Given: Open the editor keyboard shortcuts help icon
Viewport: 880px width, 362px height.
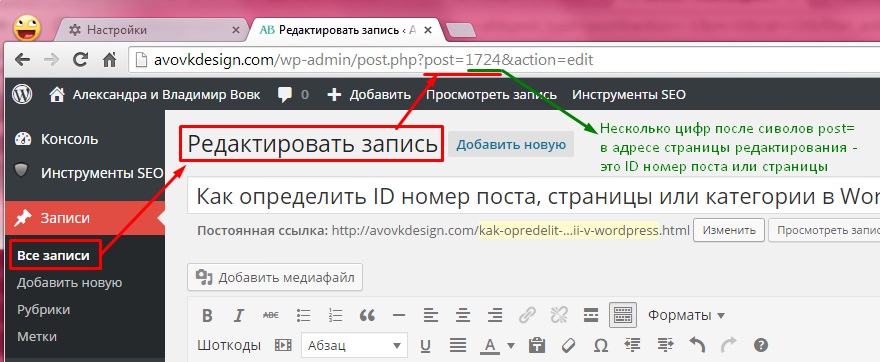Looking at the screenshot, I should click(760, 345).
